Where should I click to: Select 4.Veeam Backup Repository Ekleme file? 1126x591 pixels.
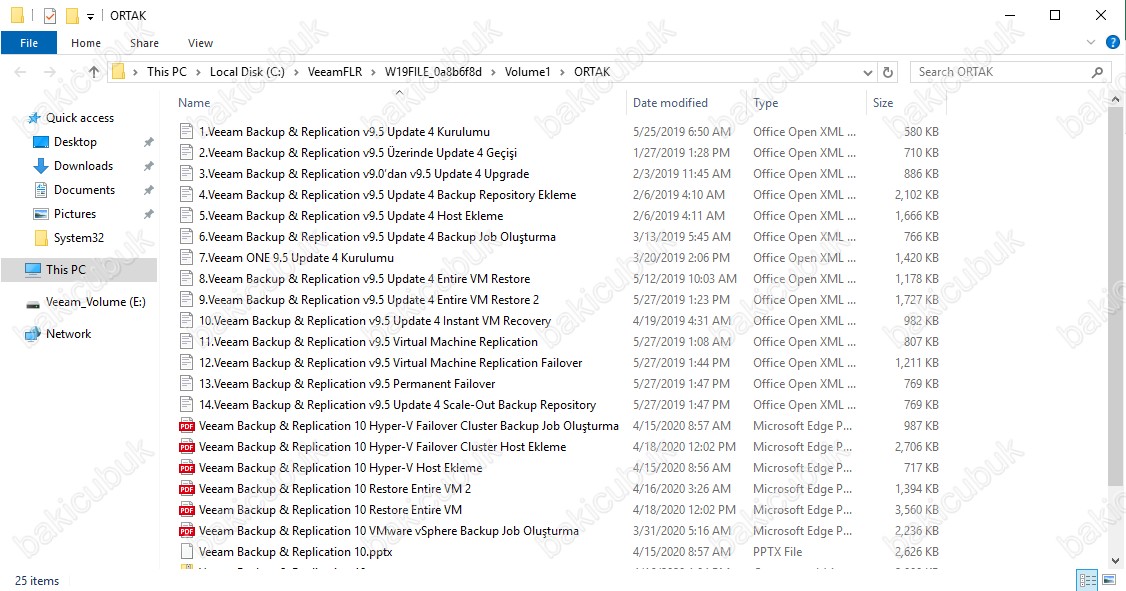[x=387, y=195]
